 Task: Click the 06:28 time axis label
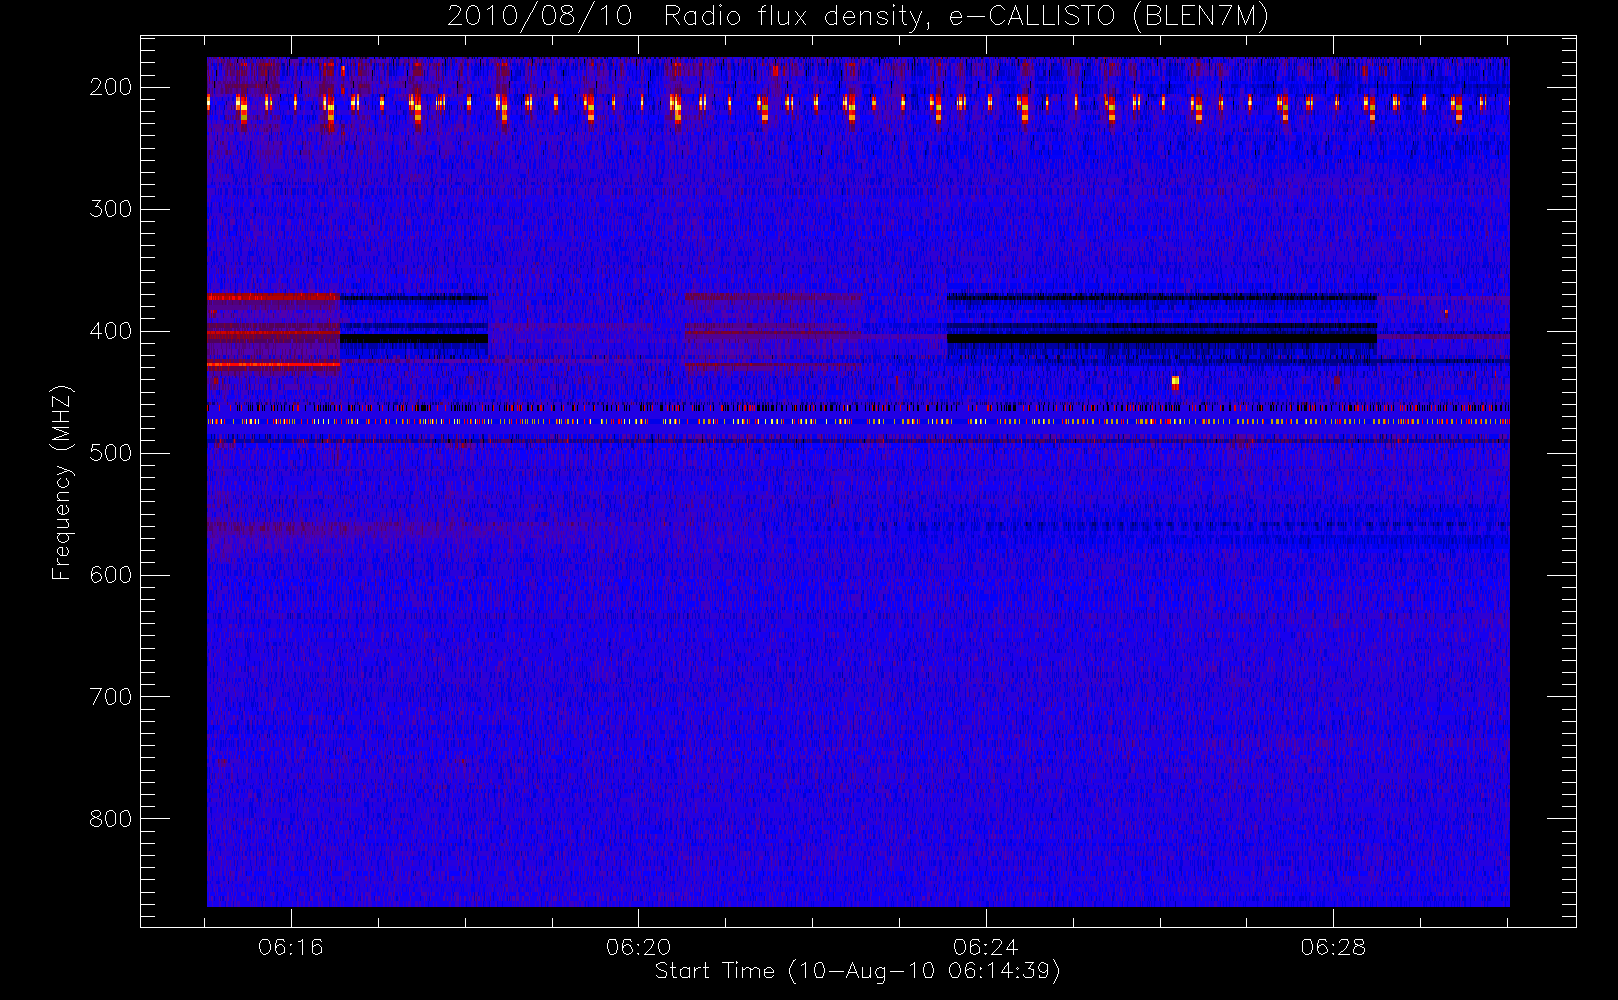pyautogui.click(x=1333, y=947)
